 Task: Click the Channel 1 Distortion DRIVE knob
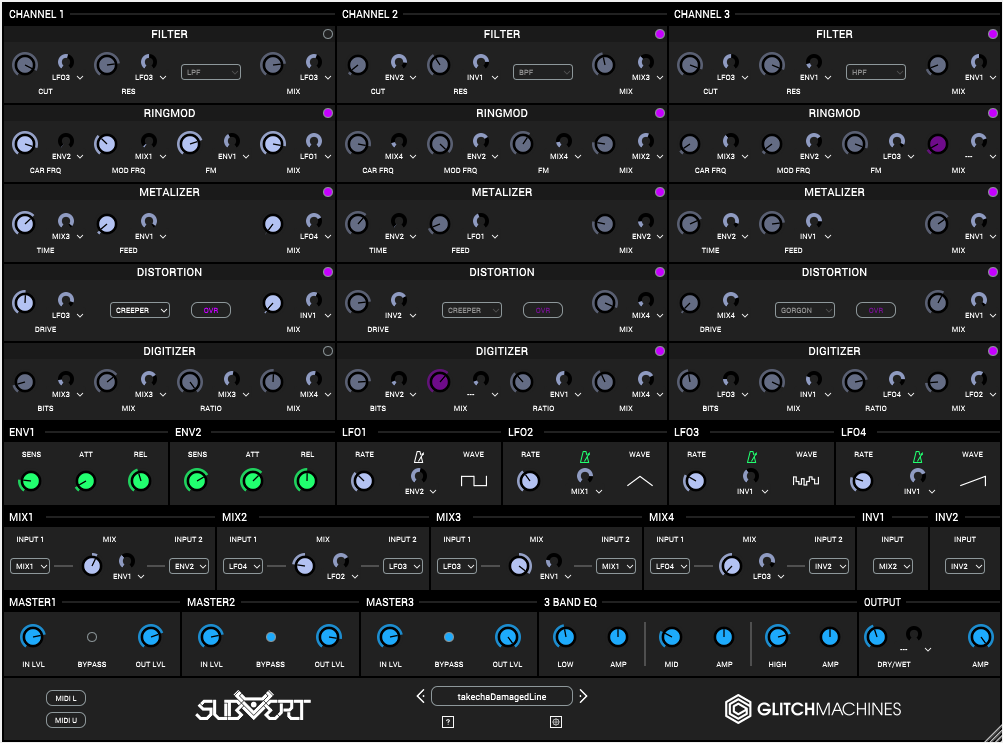[x=24, y=302]
